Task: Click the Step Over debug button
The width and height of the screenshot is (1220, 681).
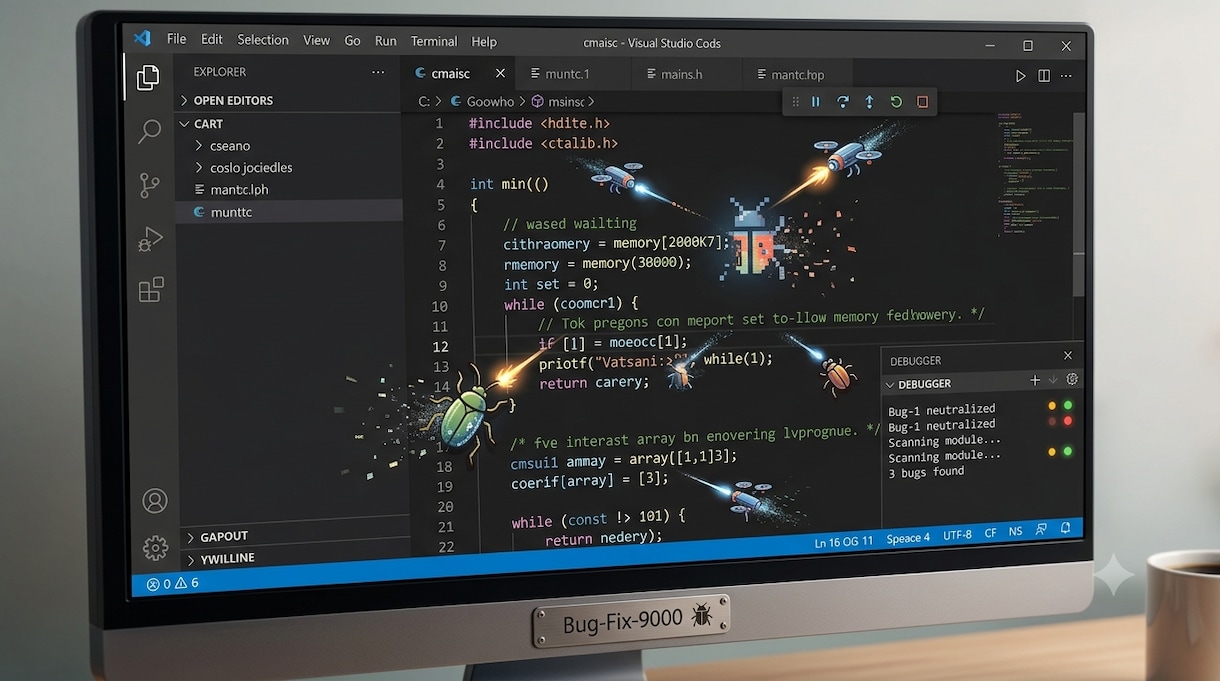Action: coord(843,102)
